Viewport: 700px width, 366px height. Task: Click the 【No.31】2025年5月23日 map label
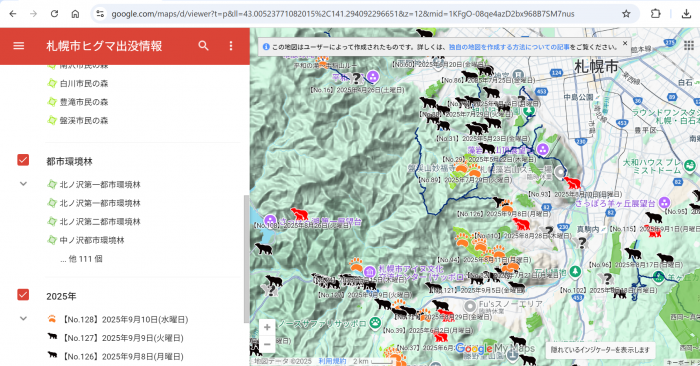tap(483, 139)
